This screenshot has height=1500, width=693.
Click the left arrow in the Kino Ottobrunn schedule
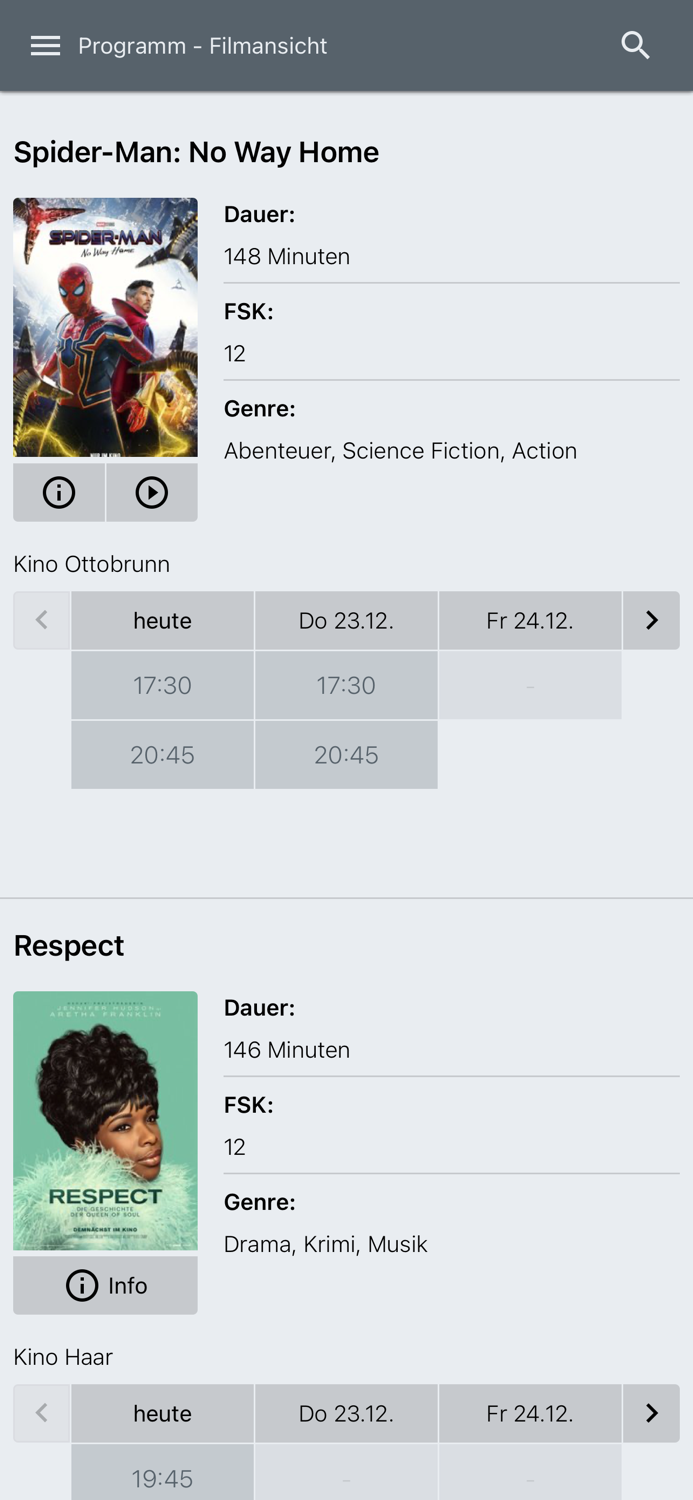41,620
